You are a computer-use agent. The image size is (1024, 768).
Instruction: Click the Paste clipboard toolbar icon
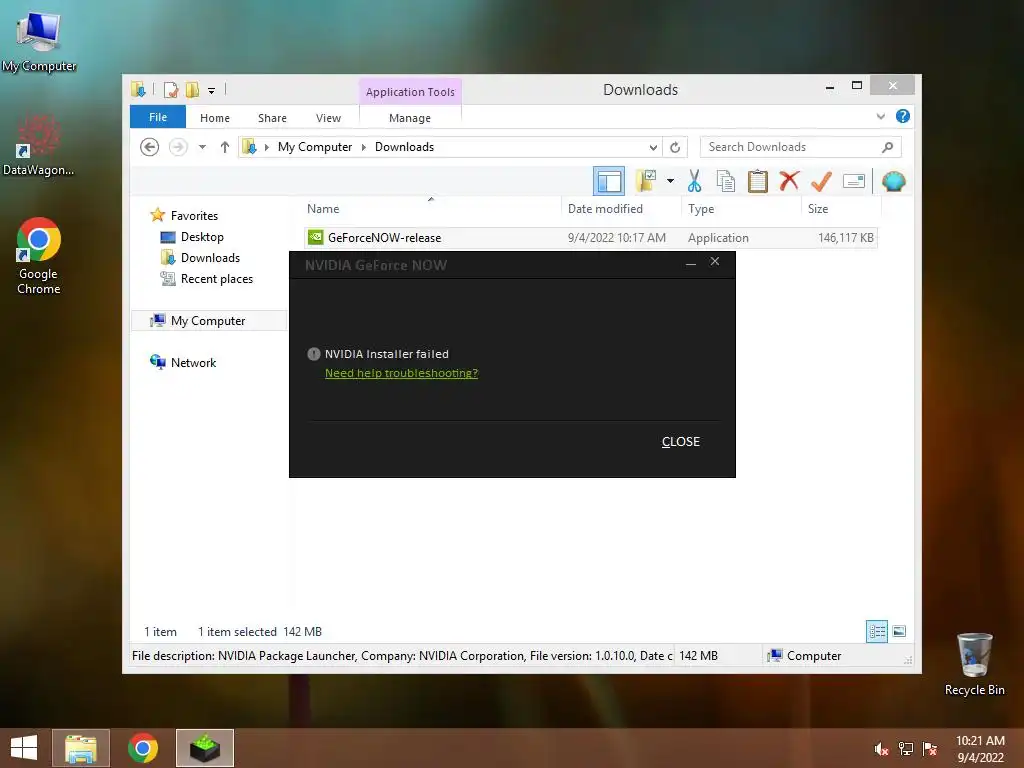758,182
